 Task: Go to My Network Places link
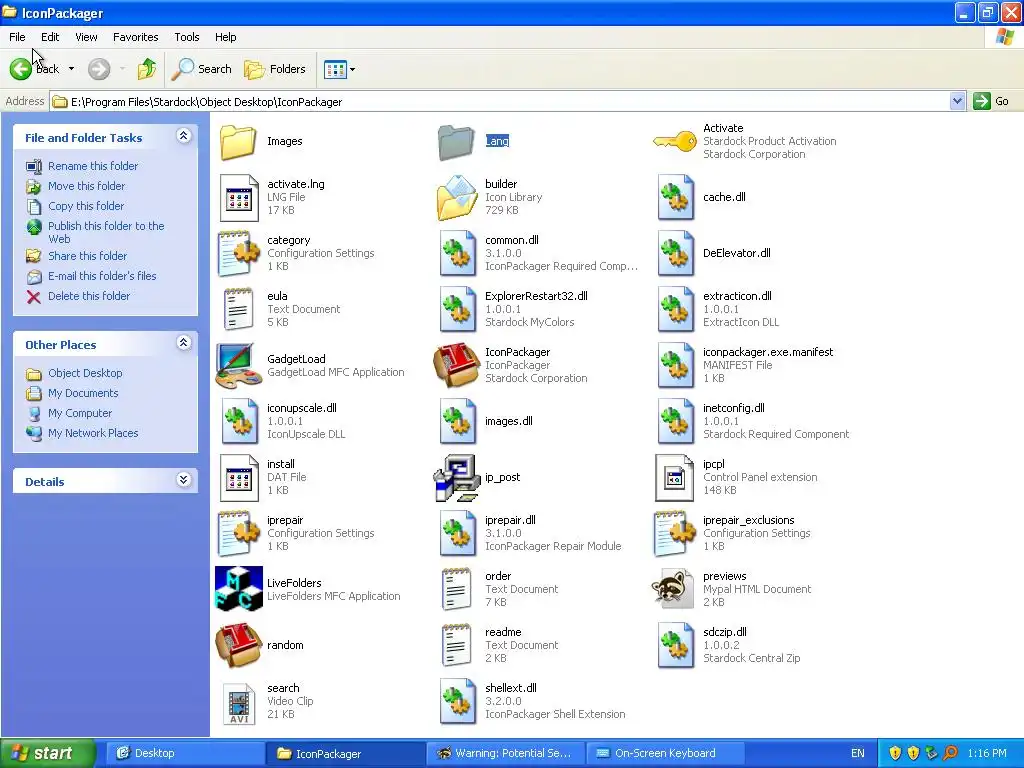click(93, 433)
